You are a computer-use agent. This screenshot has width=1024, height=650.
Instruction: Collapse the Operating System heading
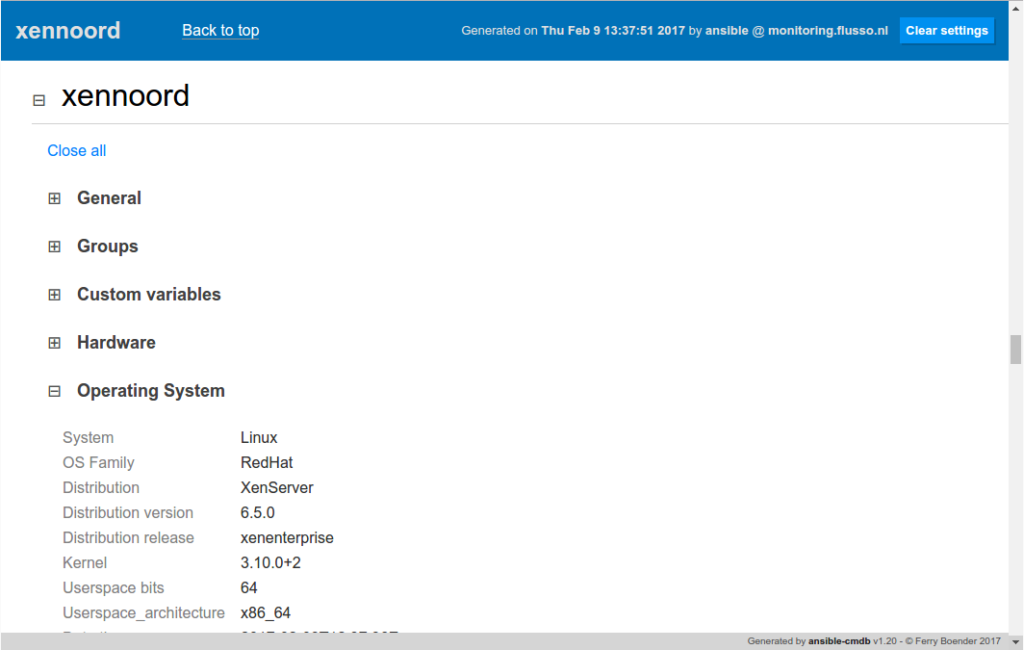(x=151, y=391)
